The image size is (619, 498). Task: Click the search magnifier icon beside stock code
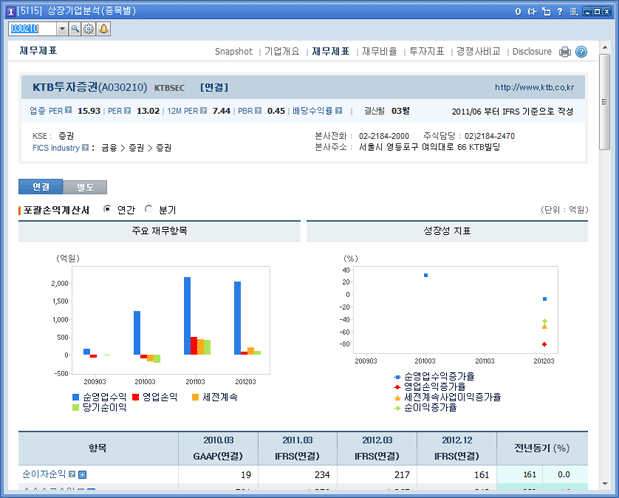coord(75,29)
